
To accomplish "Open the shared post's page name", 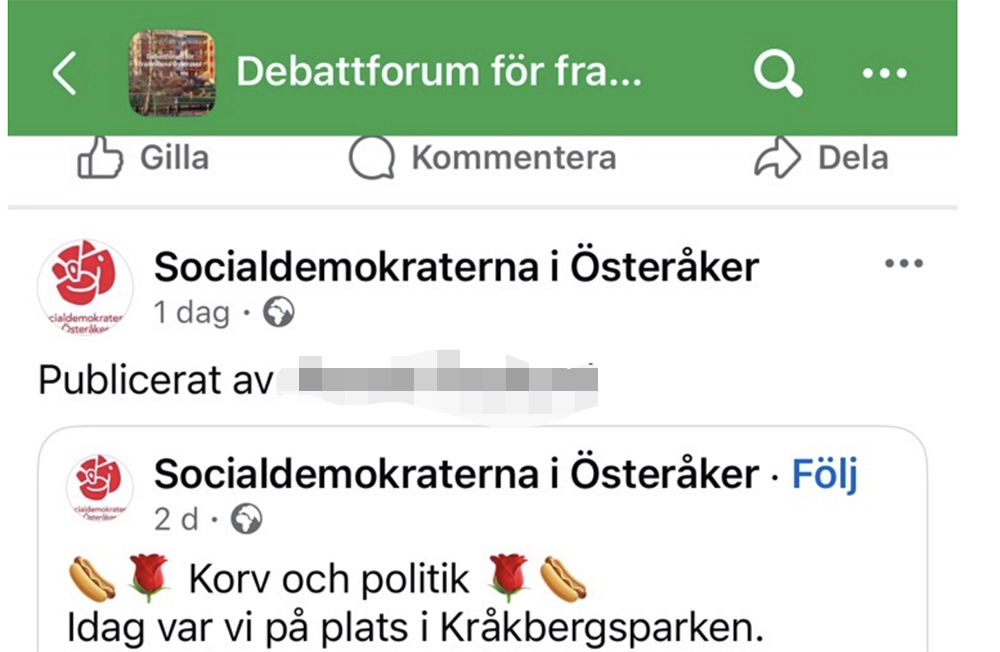I will pyautogui.click(x=456, y=474).
